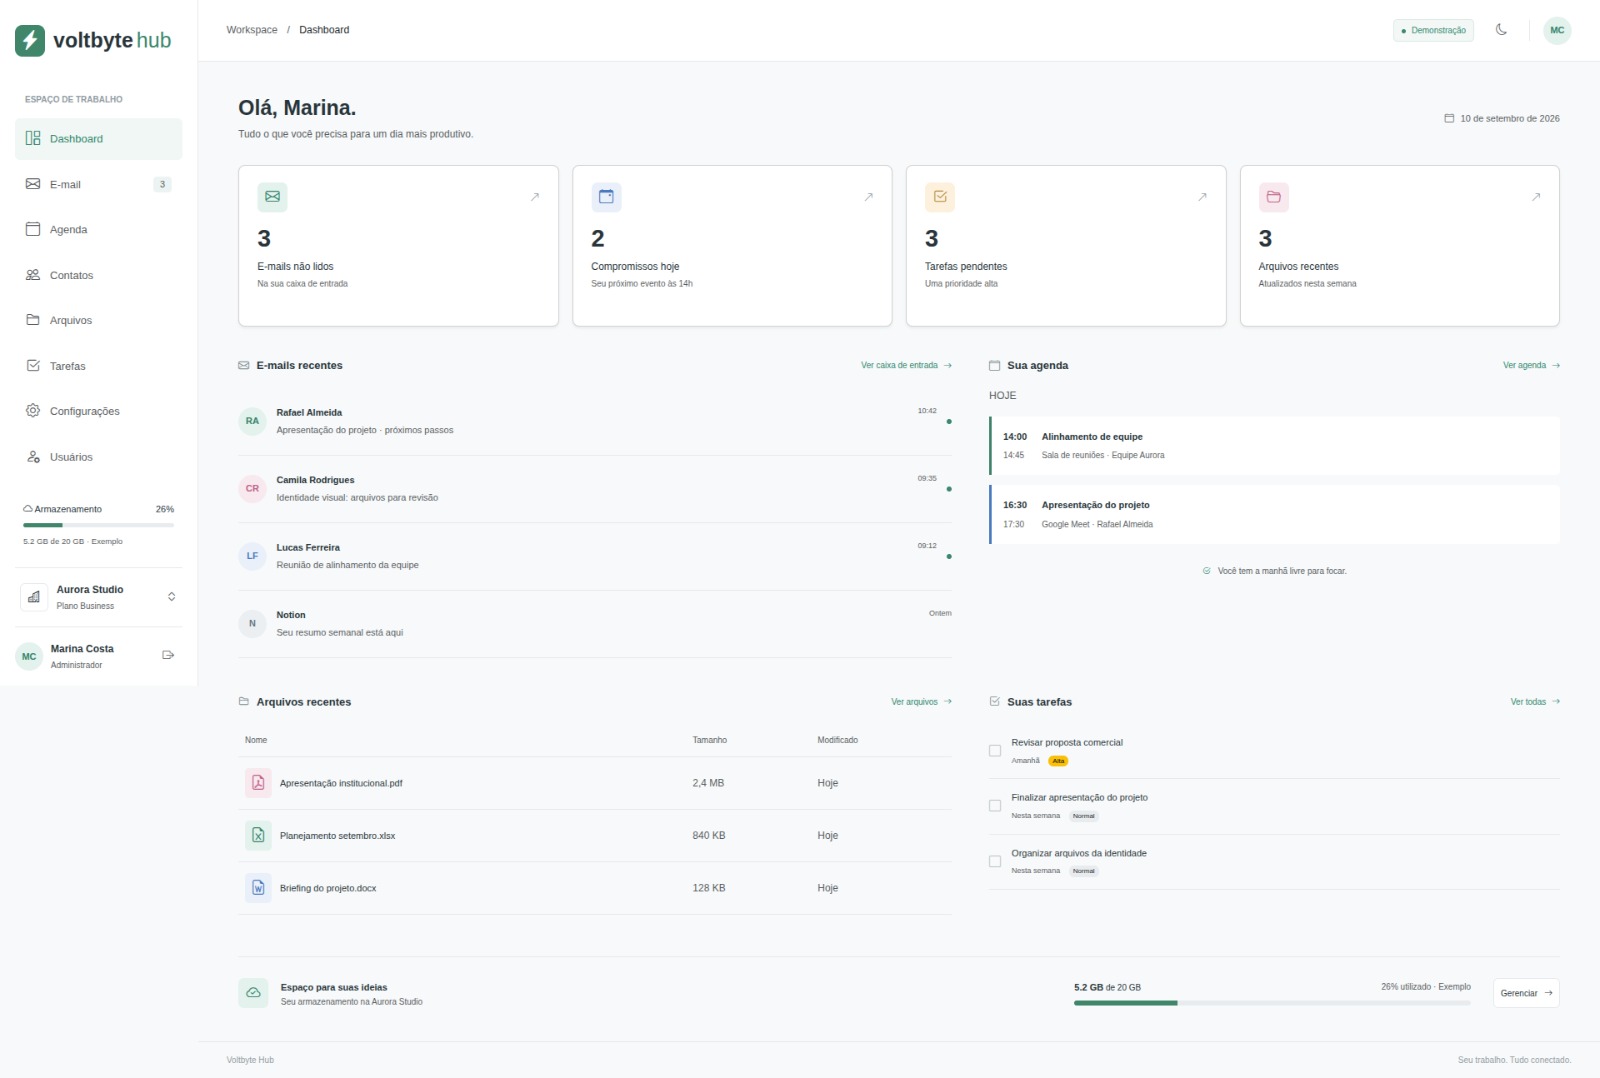The width and height of the screenshot is (1600, 1078).
Task: Click the Workspace breadcrumb
Action: [x=252, y=30]
